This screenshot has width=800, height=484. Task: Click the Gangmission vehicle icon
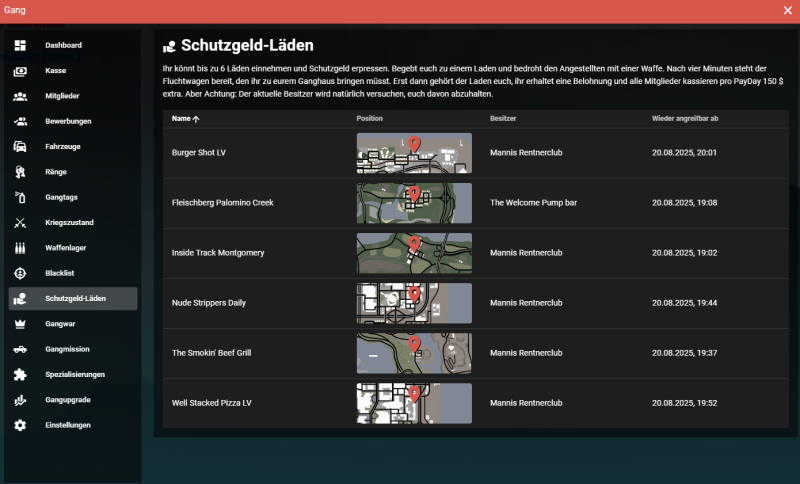[20, 349]
